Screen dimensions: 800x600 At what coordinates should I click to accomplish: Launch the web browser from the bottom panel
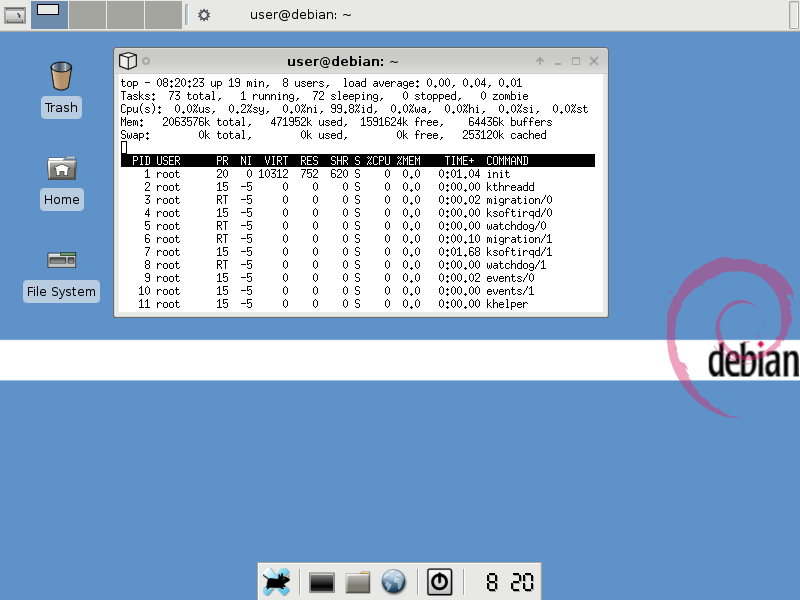point(393,581)
